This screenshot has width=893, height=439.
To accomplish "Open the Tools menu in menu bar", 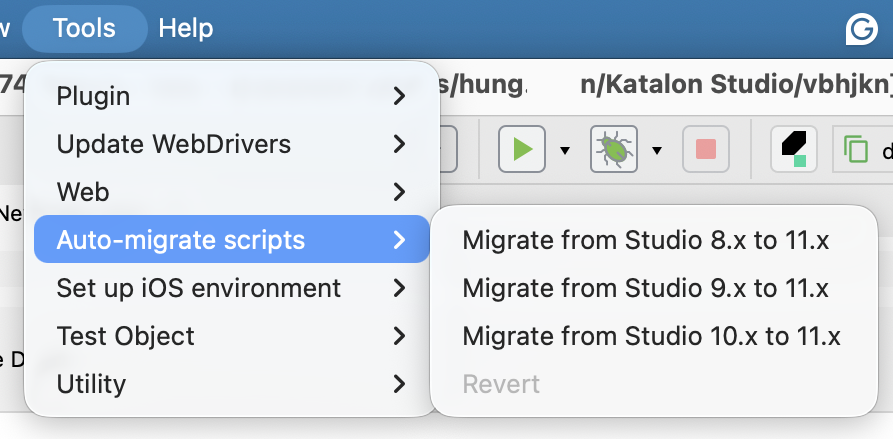I will tap(84, 28).
